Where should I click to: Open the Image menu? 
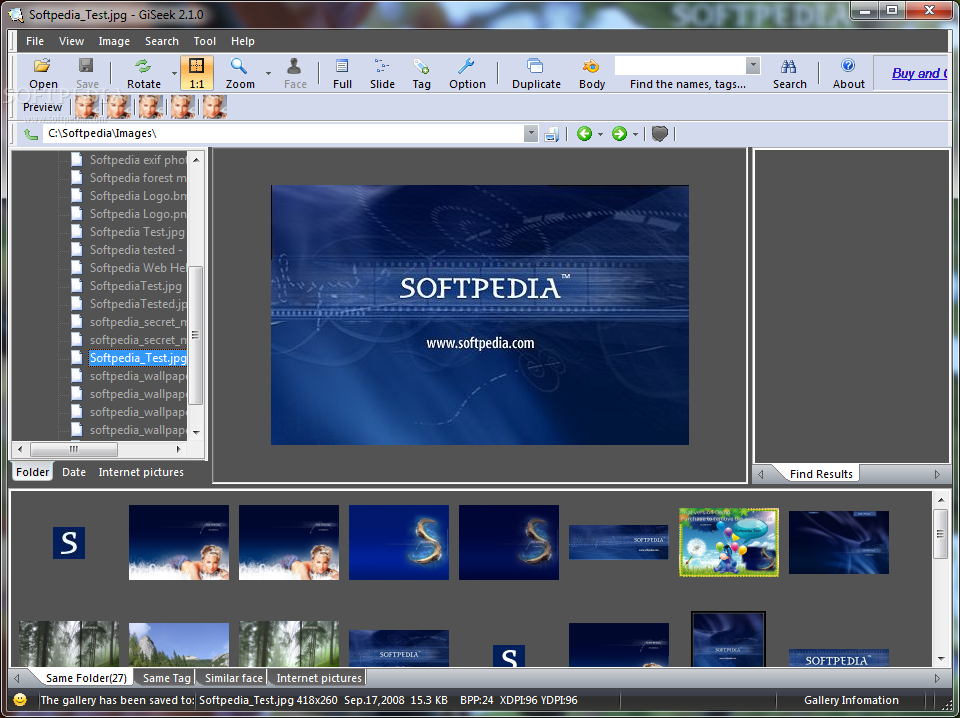point(114,41)
